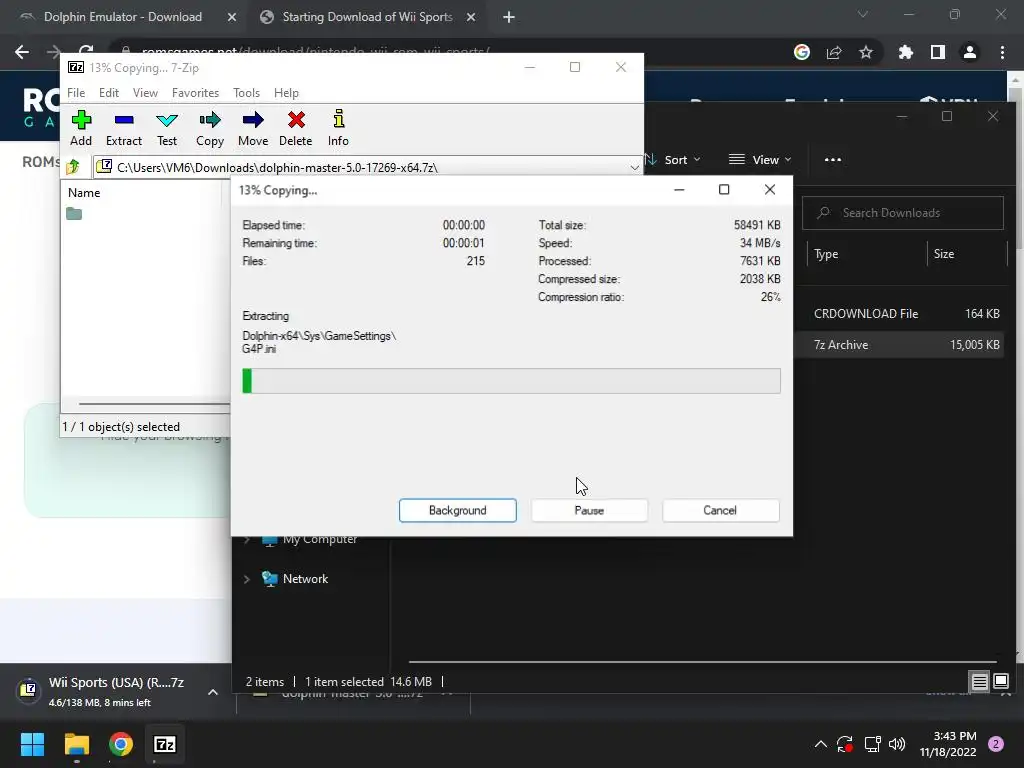Open the Info tool in 7-Zip
The height and width of the screenshot is (768, 1024).
(x=338, y=128)
